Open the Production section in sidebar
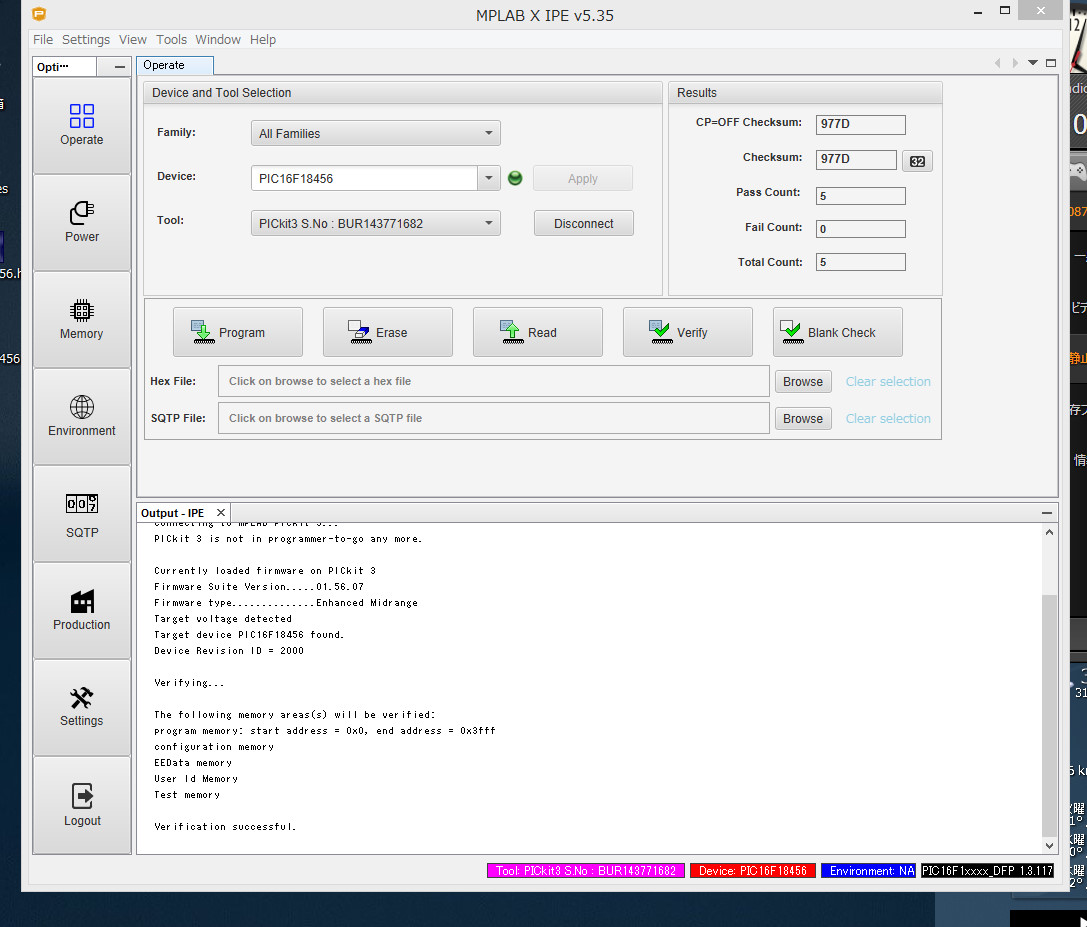This screenshot has width=1087, height=927. coord(82,611)
